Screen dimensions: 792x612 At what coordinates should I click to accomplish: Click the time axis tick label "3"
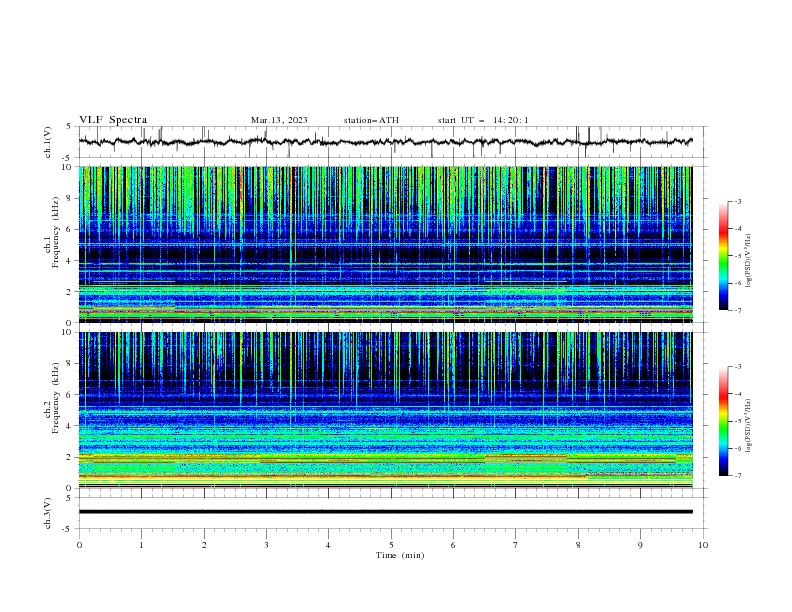click(266, 545)
